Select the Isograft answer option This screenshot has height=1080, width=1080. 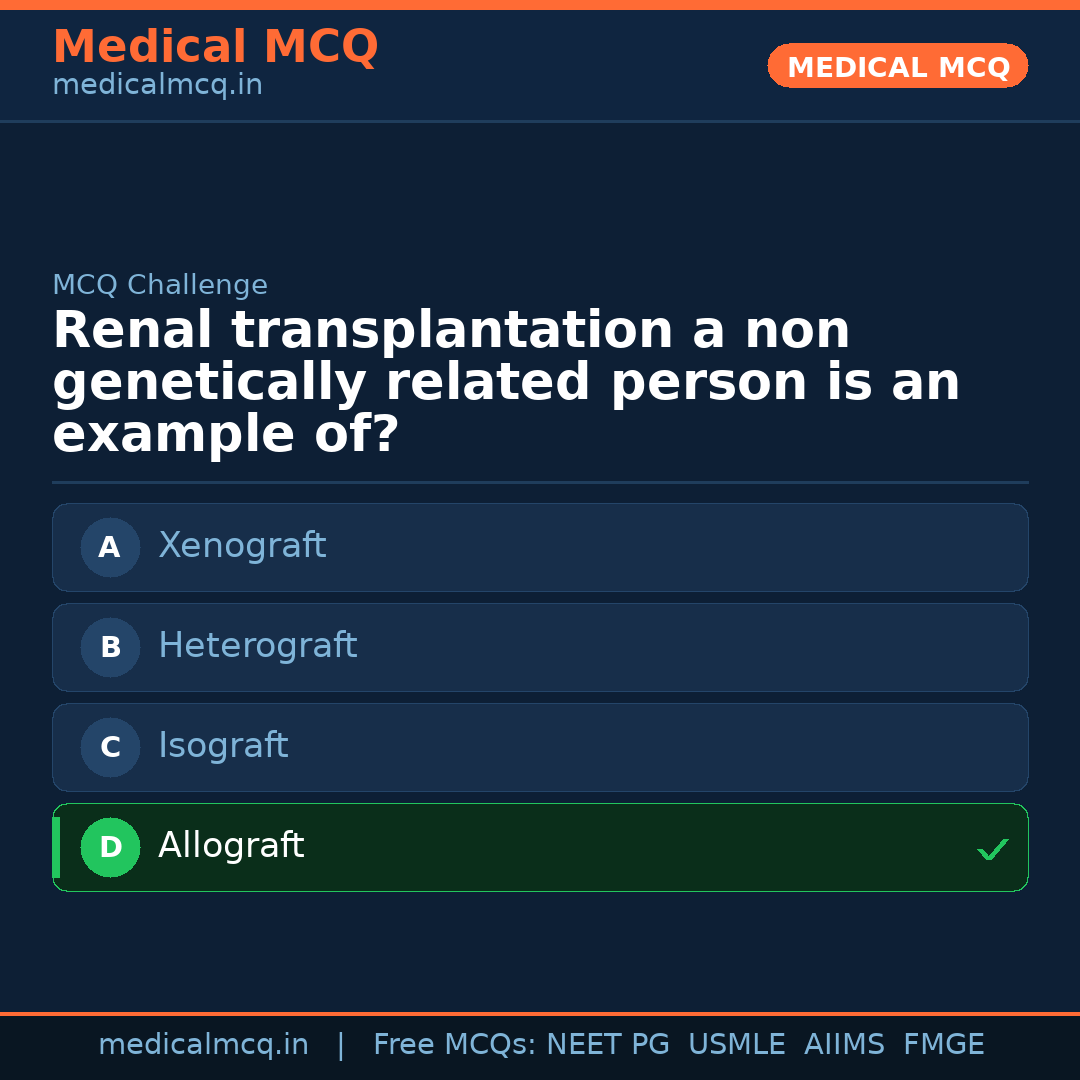[540, 747]
